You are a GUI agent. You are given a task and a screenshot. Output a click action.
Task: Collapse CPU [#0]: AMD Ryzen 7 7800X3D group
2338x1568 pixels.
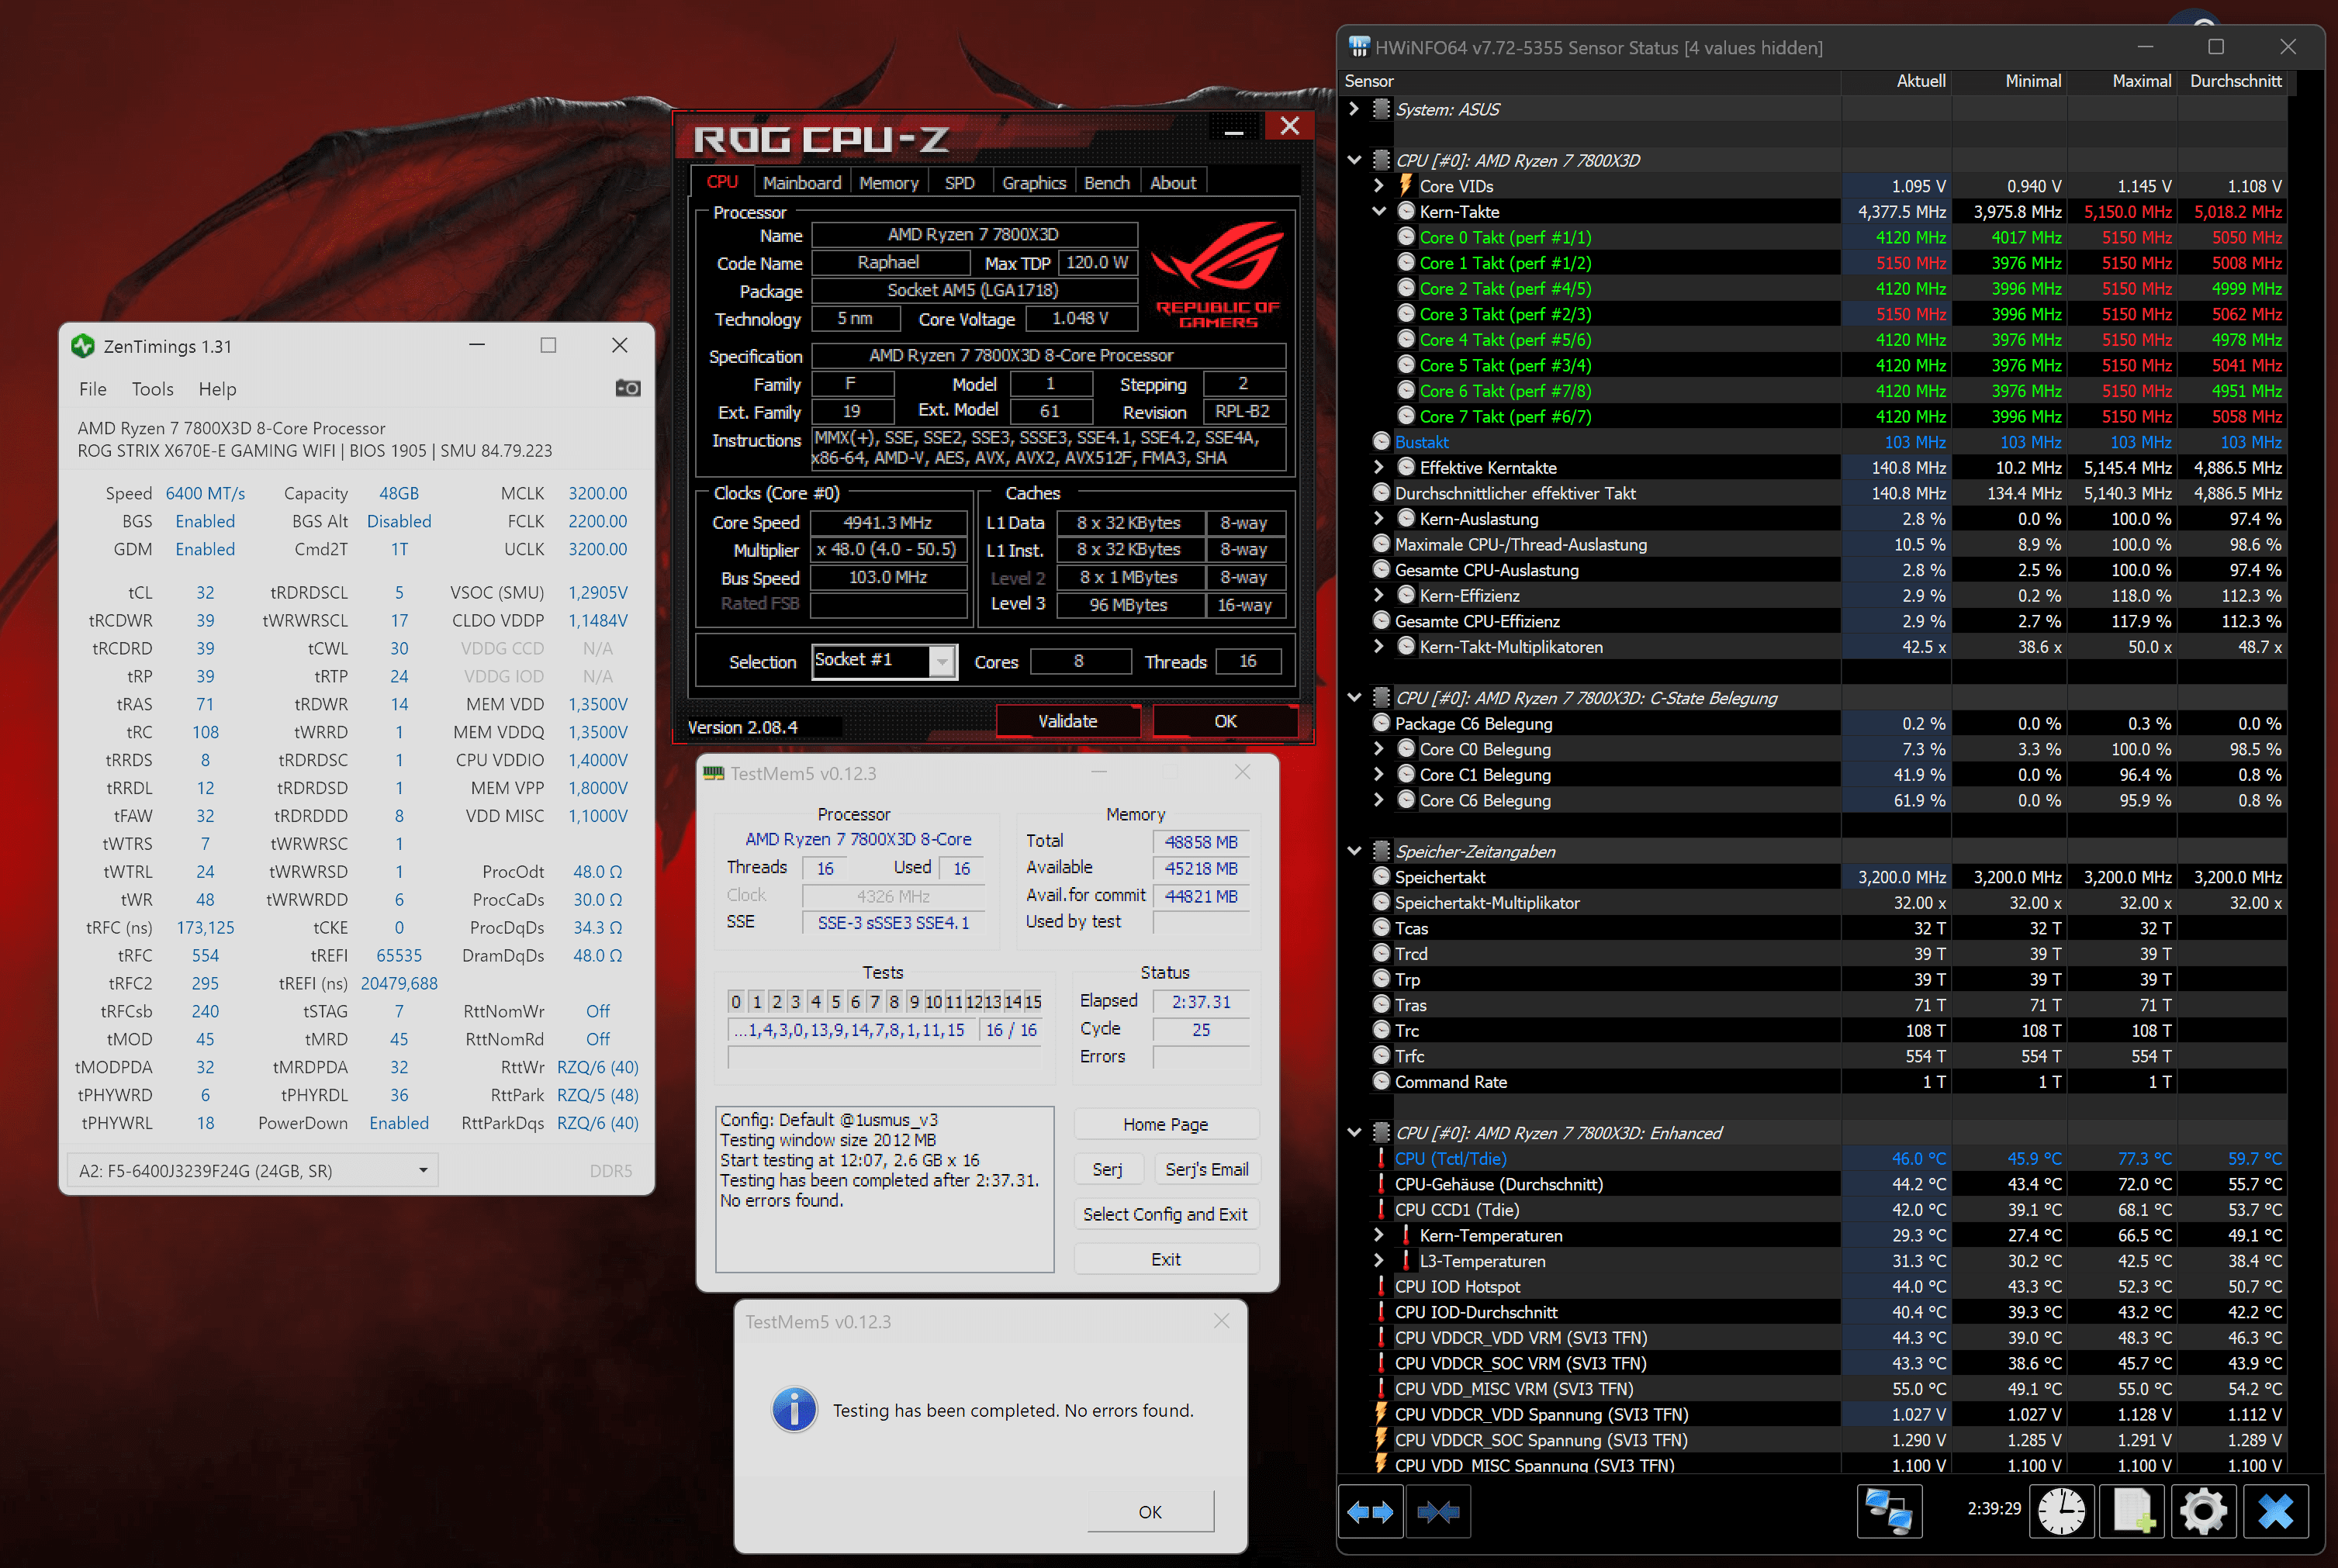[x=1354, y=160]
